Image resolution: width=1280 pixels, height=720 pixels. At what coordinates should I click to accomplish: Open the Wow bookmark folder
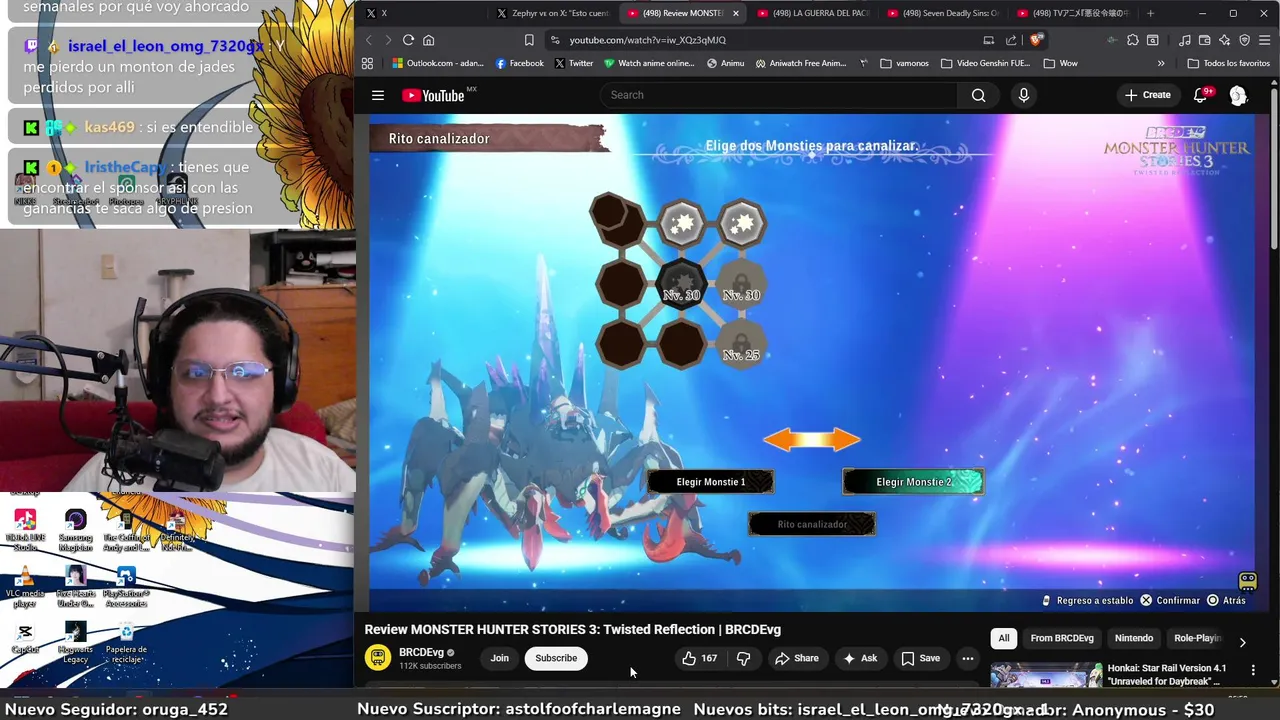(1060, 63)
